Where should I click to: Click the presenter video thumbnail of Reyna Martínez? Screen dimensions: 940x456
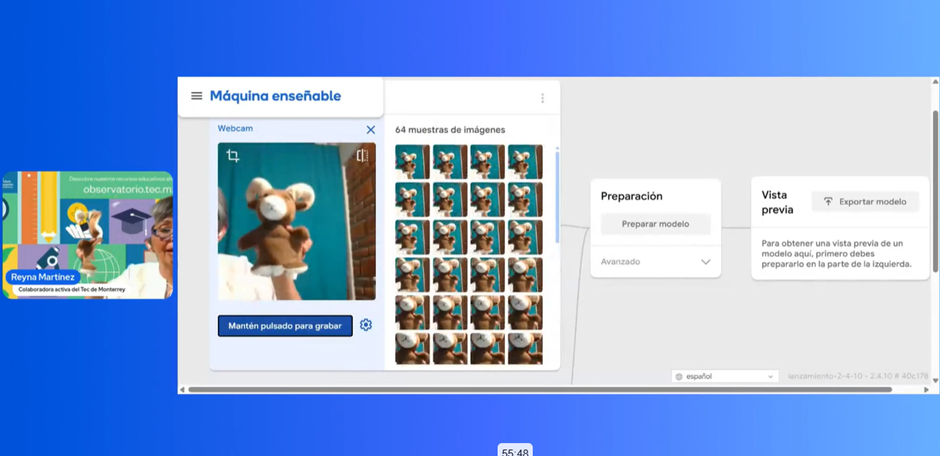88,235
